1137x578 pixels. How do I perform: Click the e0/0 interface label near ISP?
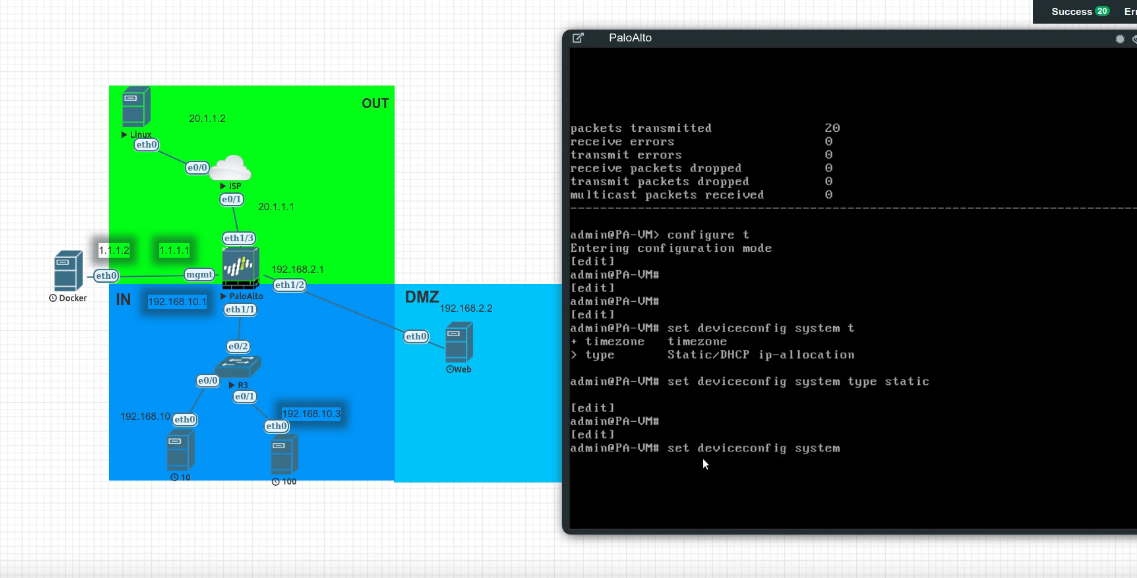click(x=197, y=168)
